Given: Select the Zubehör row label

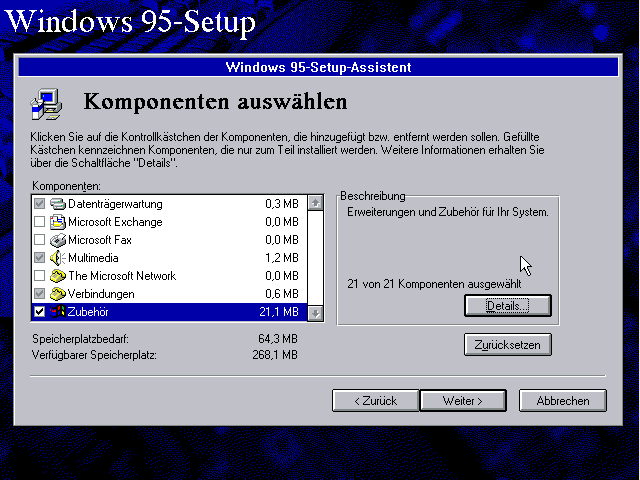Looking at the screenshot, I should point(88,312).
